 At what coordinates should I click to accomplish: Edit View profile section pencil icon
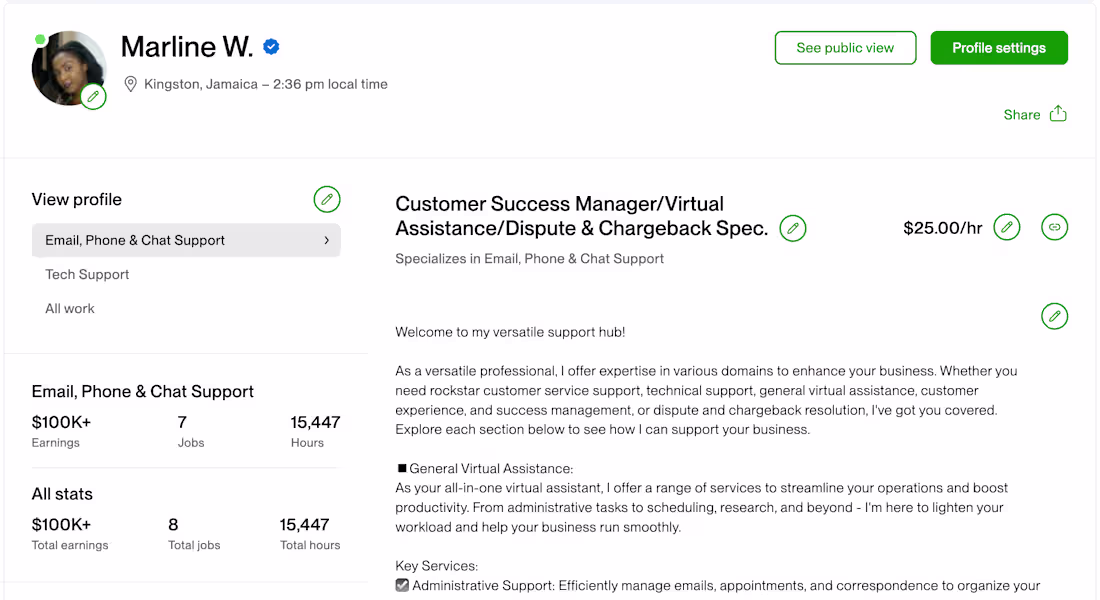click(327, 199)
